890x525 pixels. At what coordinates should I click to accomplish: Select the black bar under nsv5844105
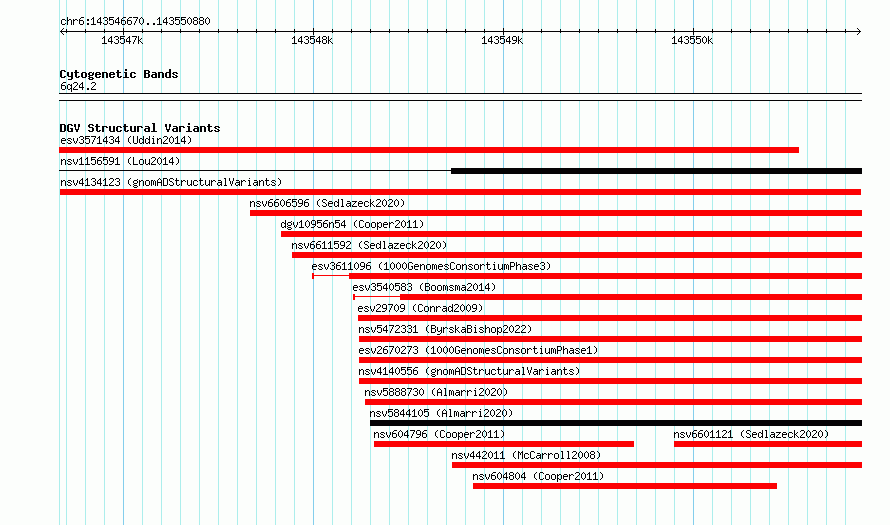pos(616,423)
